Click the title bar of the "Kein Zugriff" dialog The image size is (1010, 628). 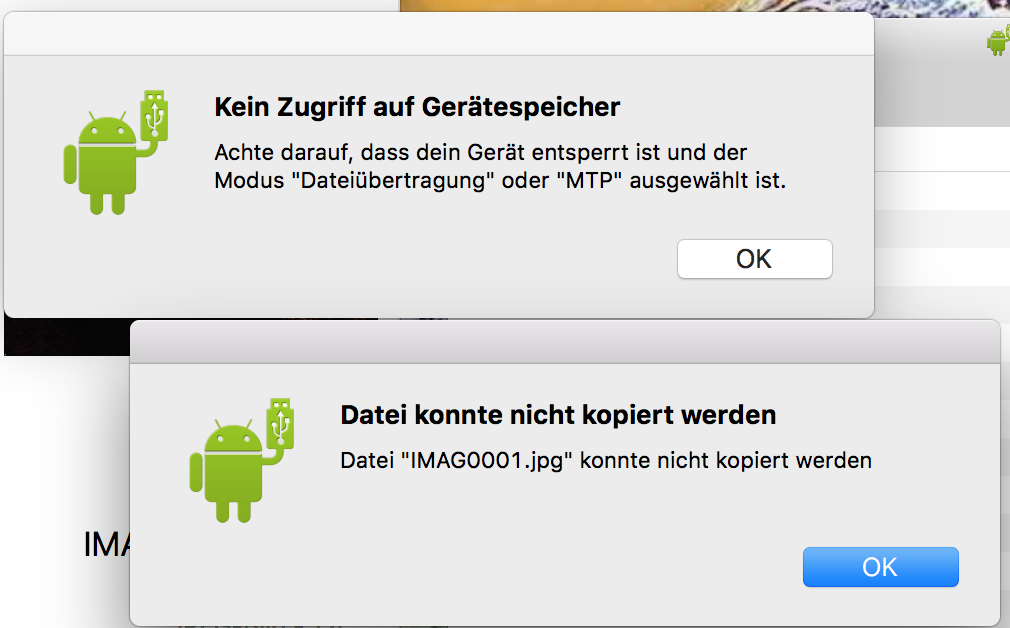439,33
